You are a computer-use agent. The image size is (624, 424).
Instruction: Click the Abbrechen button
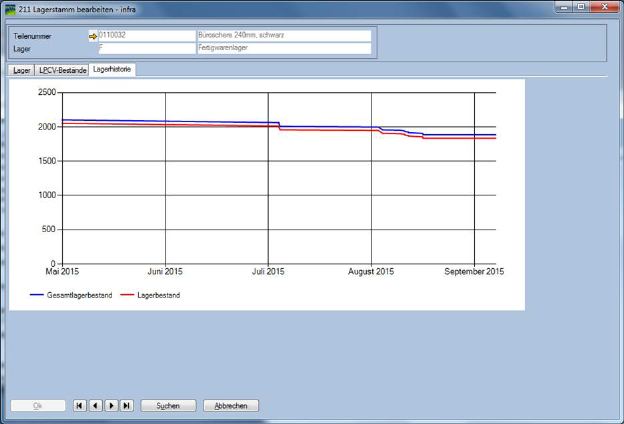point(231,406)
